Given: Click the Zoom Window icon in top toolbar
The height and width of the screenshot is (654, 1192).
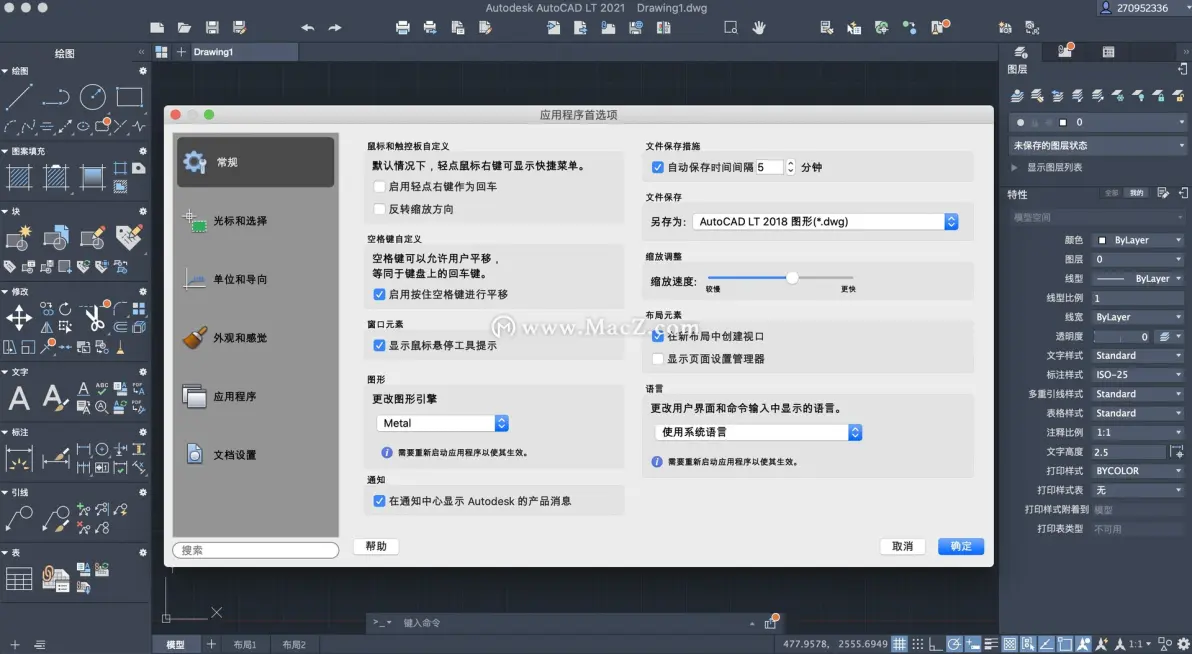Looking at the screenshot, I should coord(731,28).
